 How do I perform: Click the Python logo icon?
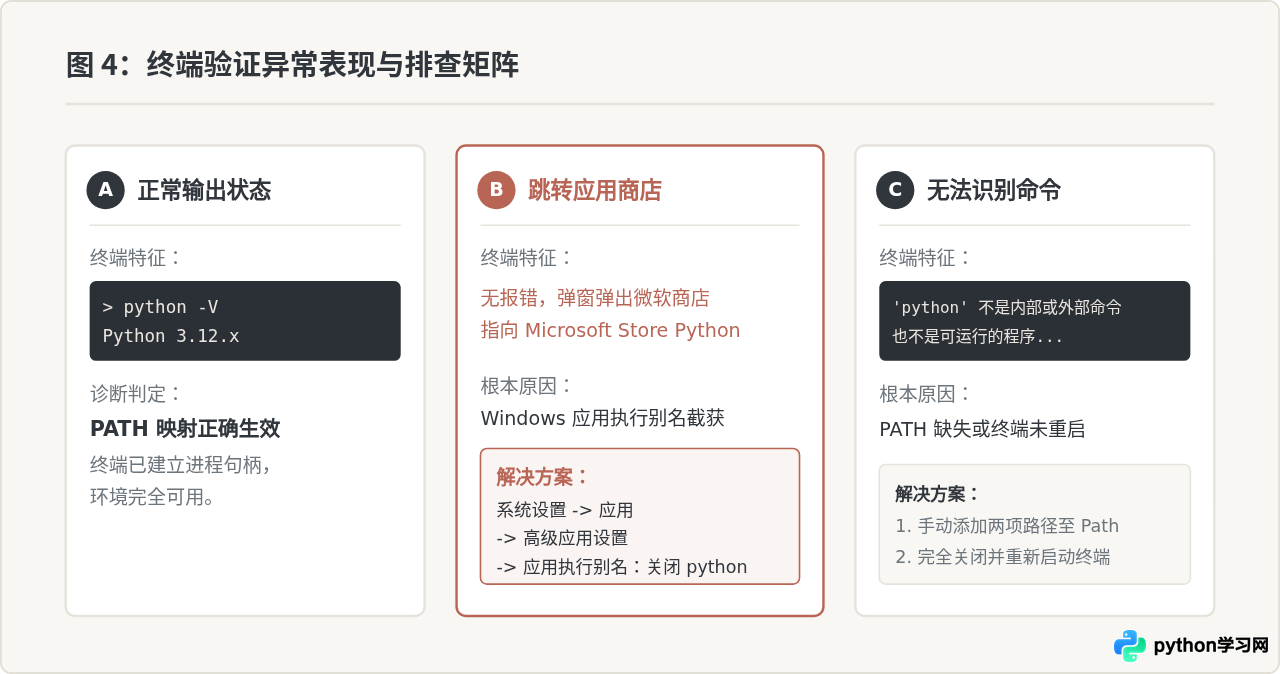click(x=1130, y=646)
